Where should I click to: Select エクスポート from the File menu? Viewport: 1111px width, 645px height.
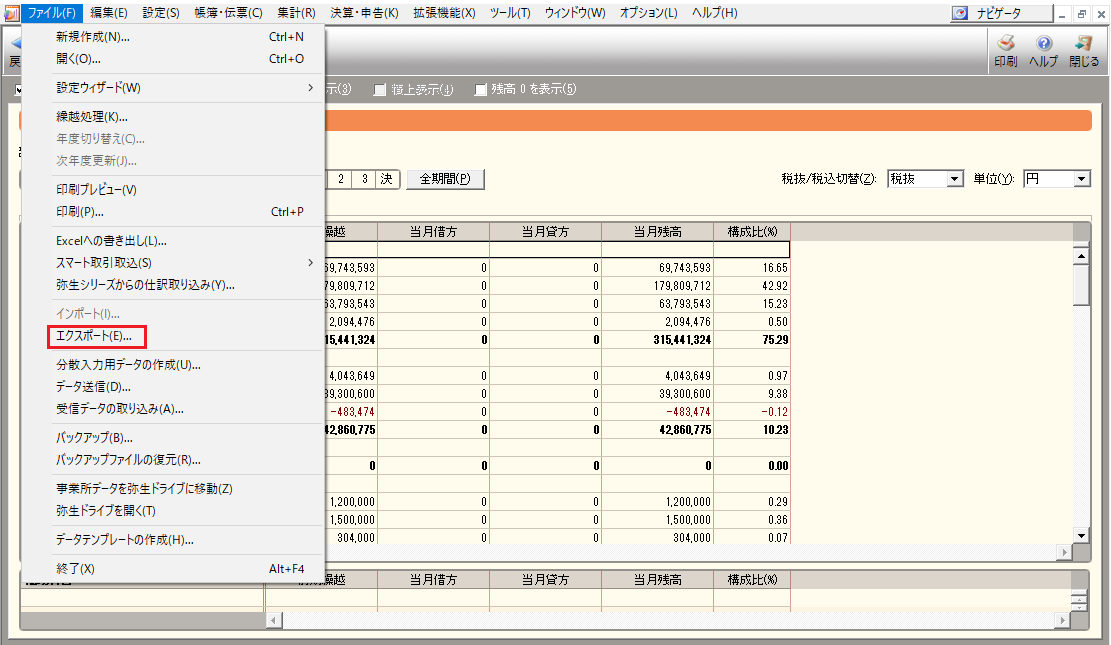[x=94, y=336]
